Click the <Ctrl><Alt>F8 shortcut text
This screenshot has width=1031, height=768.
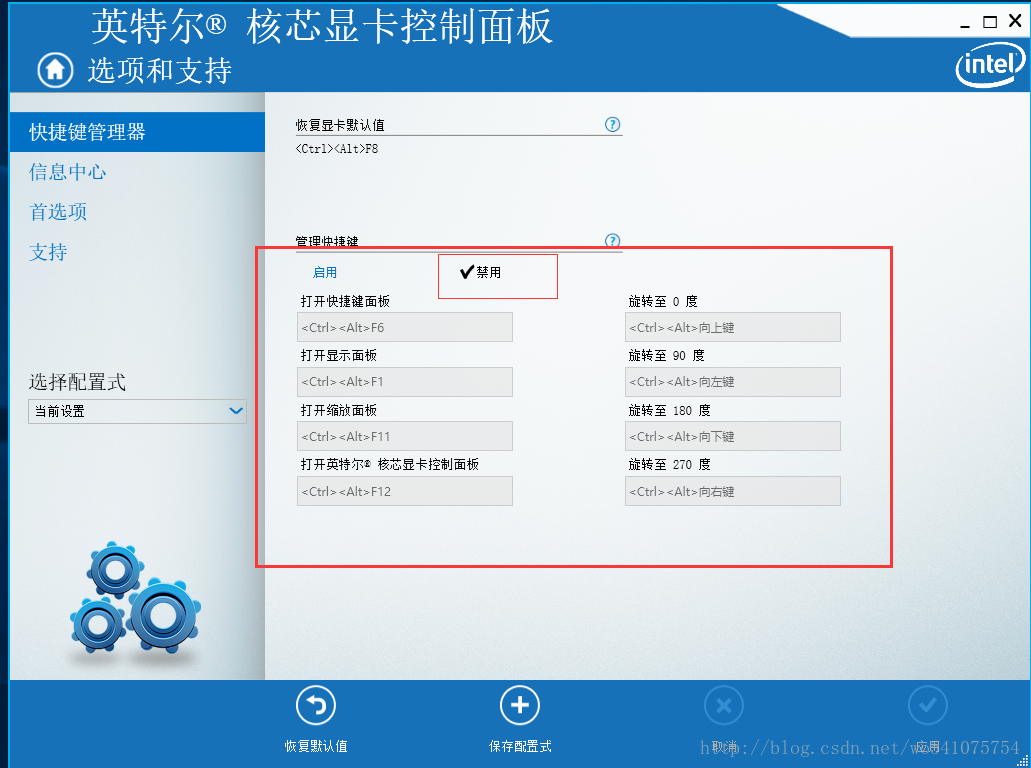337,149
